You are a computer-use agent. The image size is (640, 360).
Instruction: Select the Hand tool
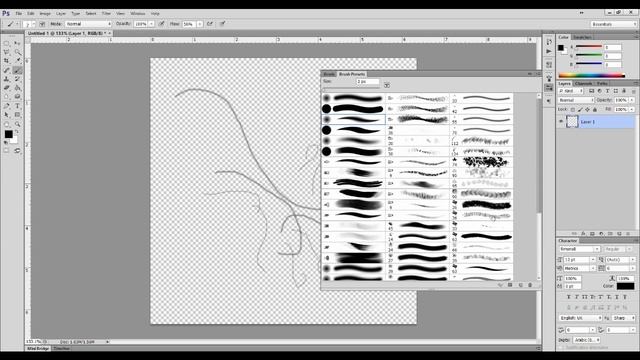(7, 124)
